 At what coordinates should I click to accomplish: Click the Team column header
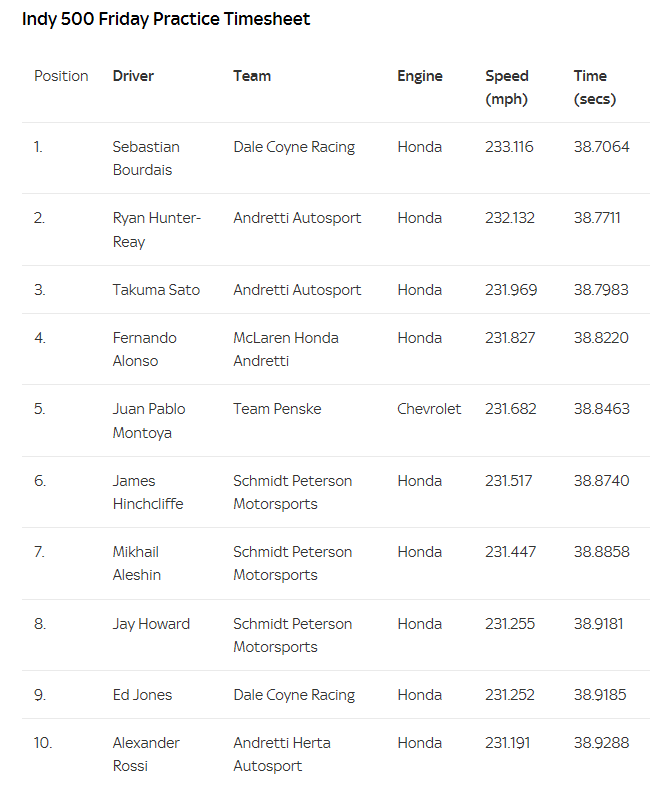[252, 76]
